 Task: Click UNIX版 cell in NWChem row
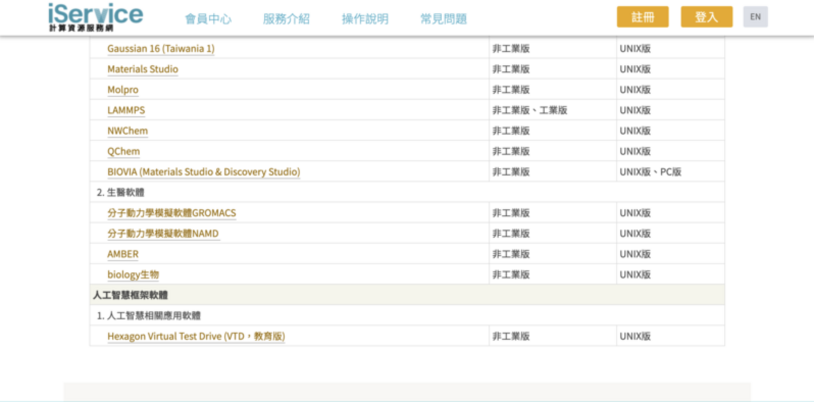(671, 131)
